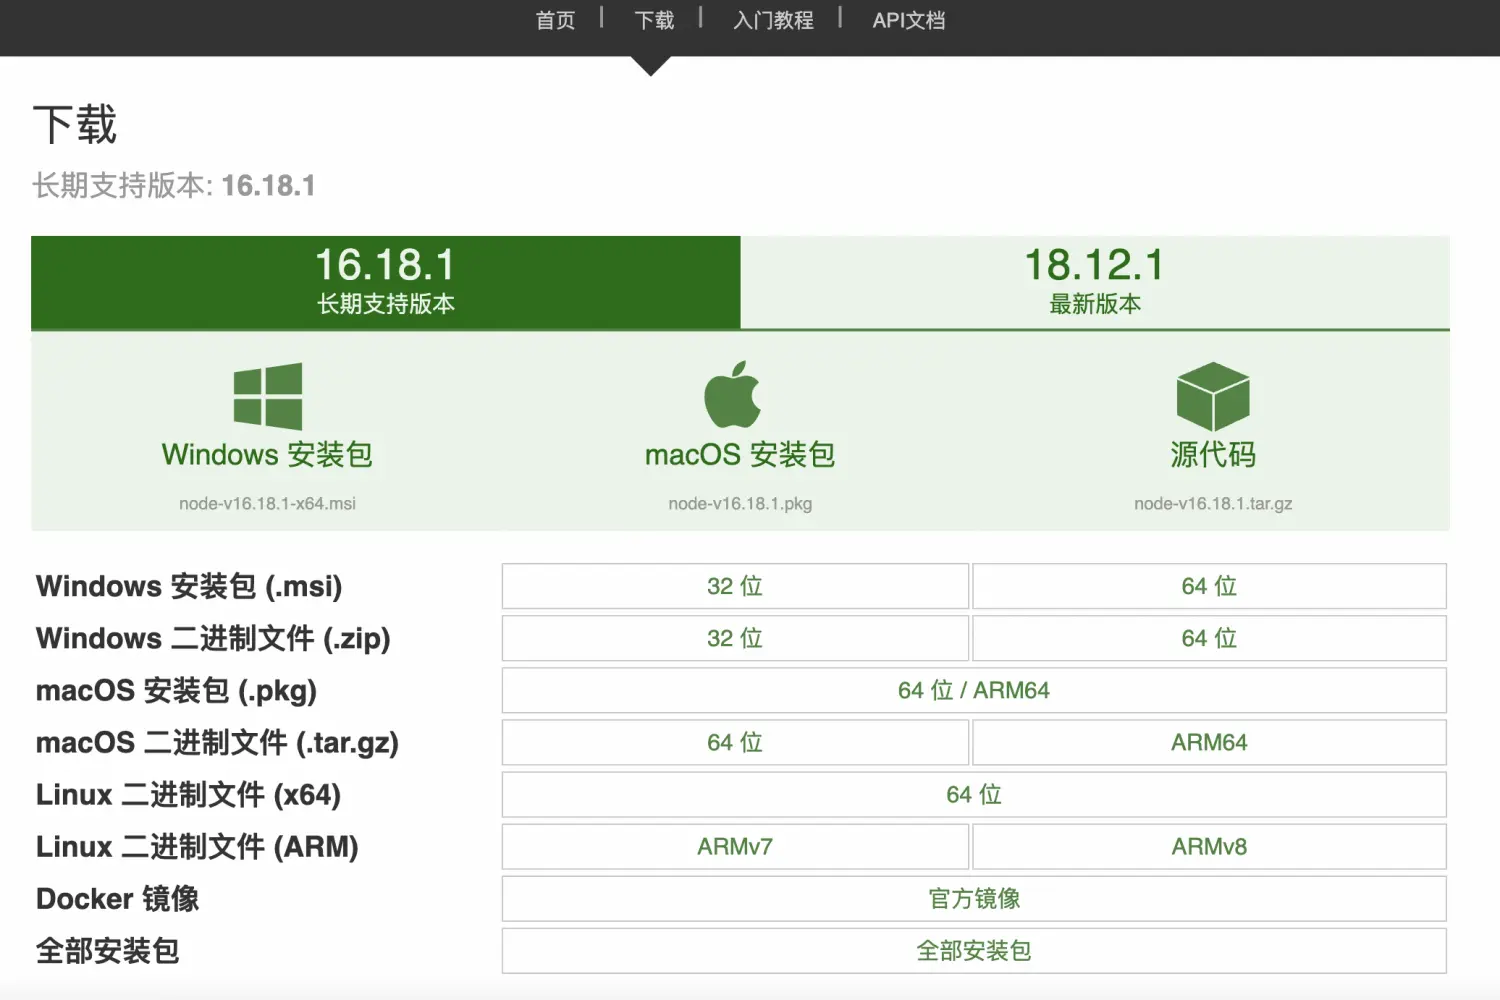Image resolution: width=1500 pixels, height=1000 pixels.
Task: Go to 入门教程 in the top navigation
Action: (773, 21)
